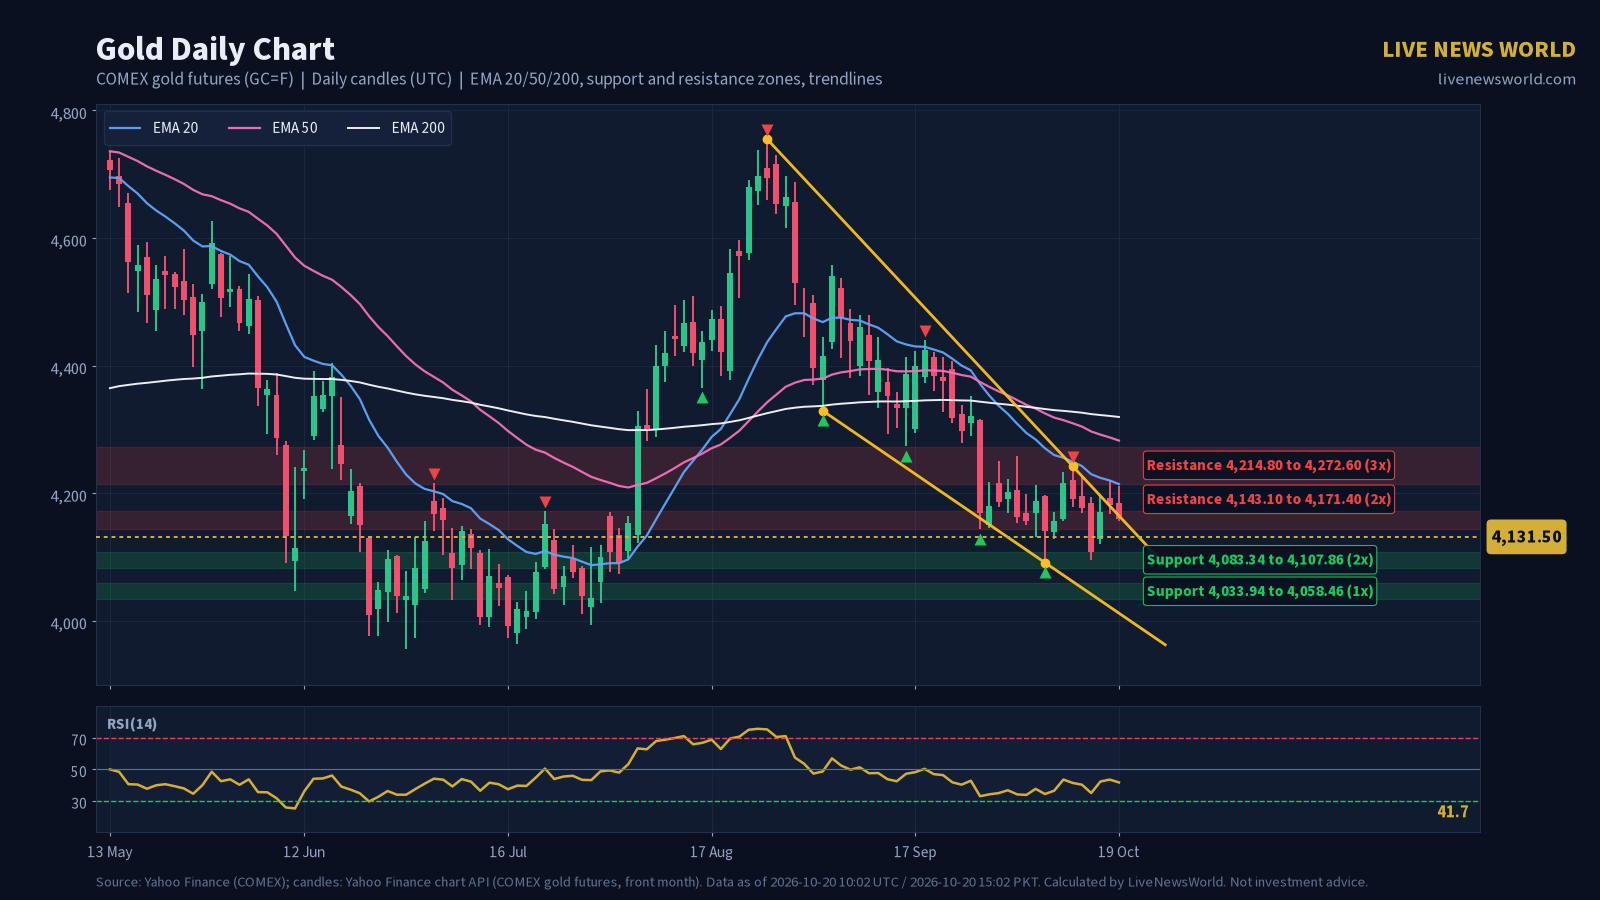The height and width of the screenshot is (900, 1600).
Task: Click the green up-triangle under the lower trendline's start dot
Action: click(823, 421)
